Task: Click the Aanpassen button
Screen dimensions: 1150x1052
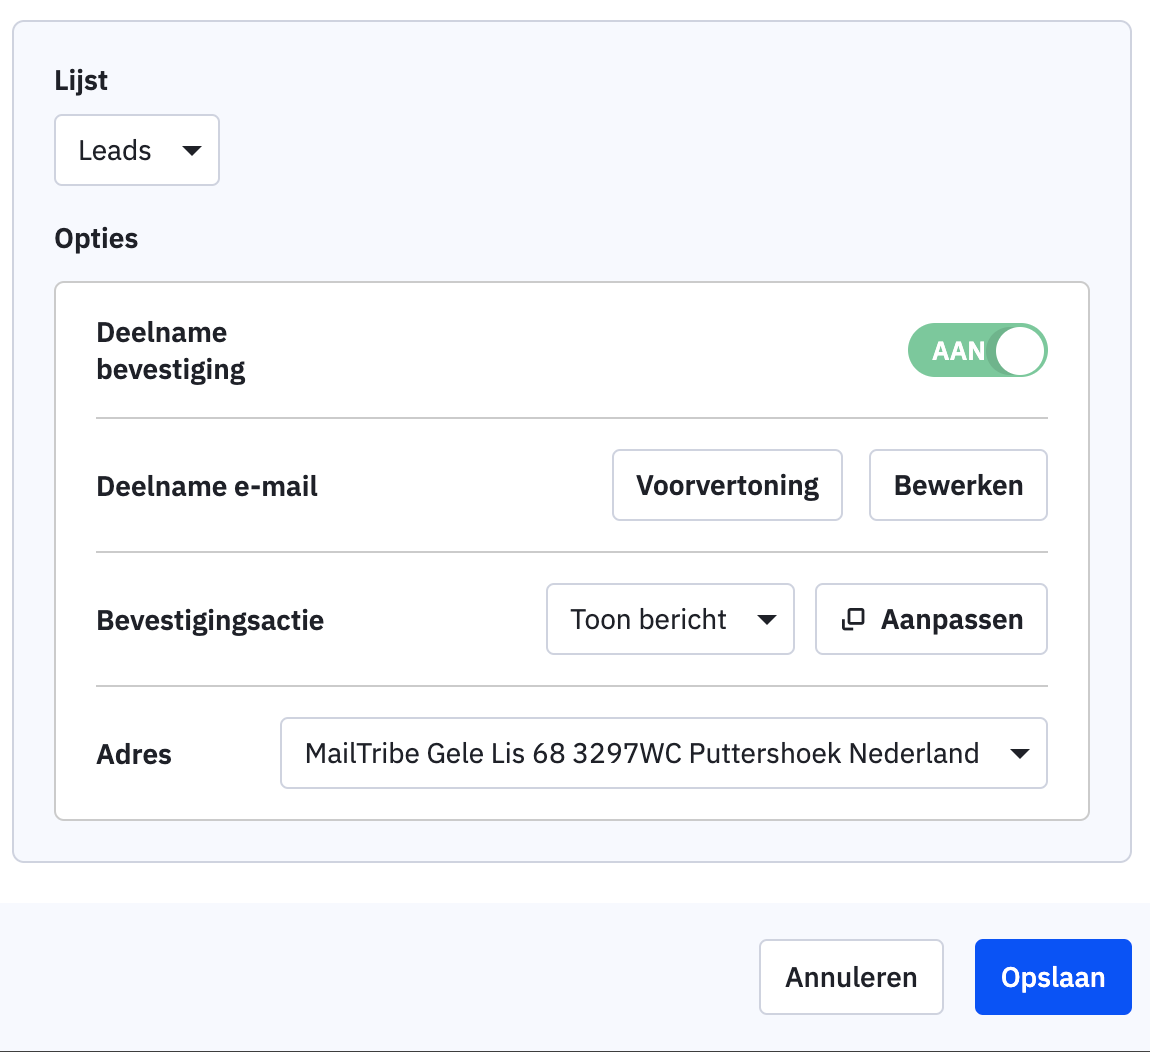Action: click(x=931, y=620)
